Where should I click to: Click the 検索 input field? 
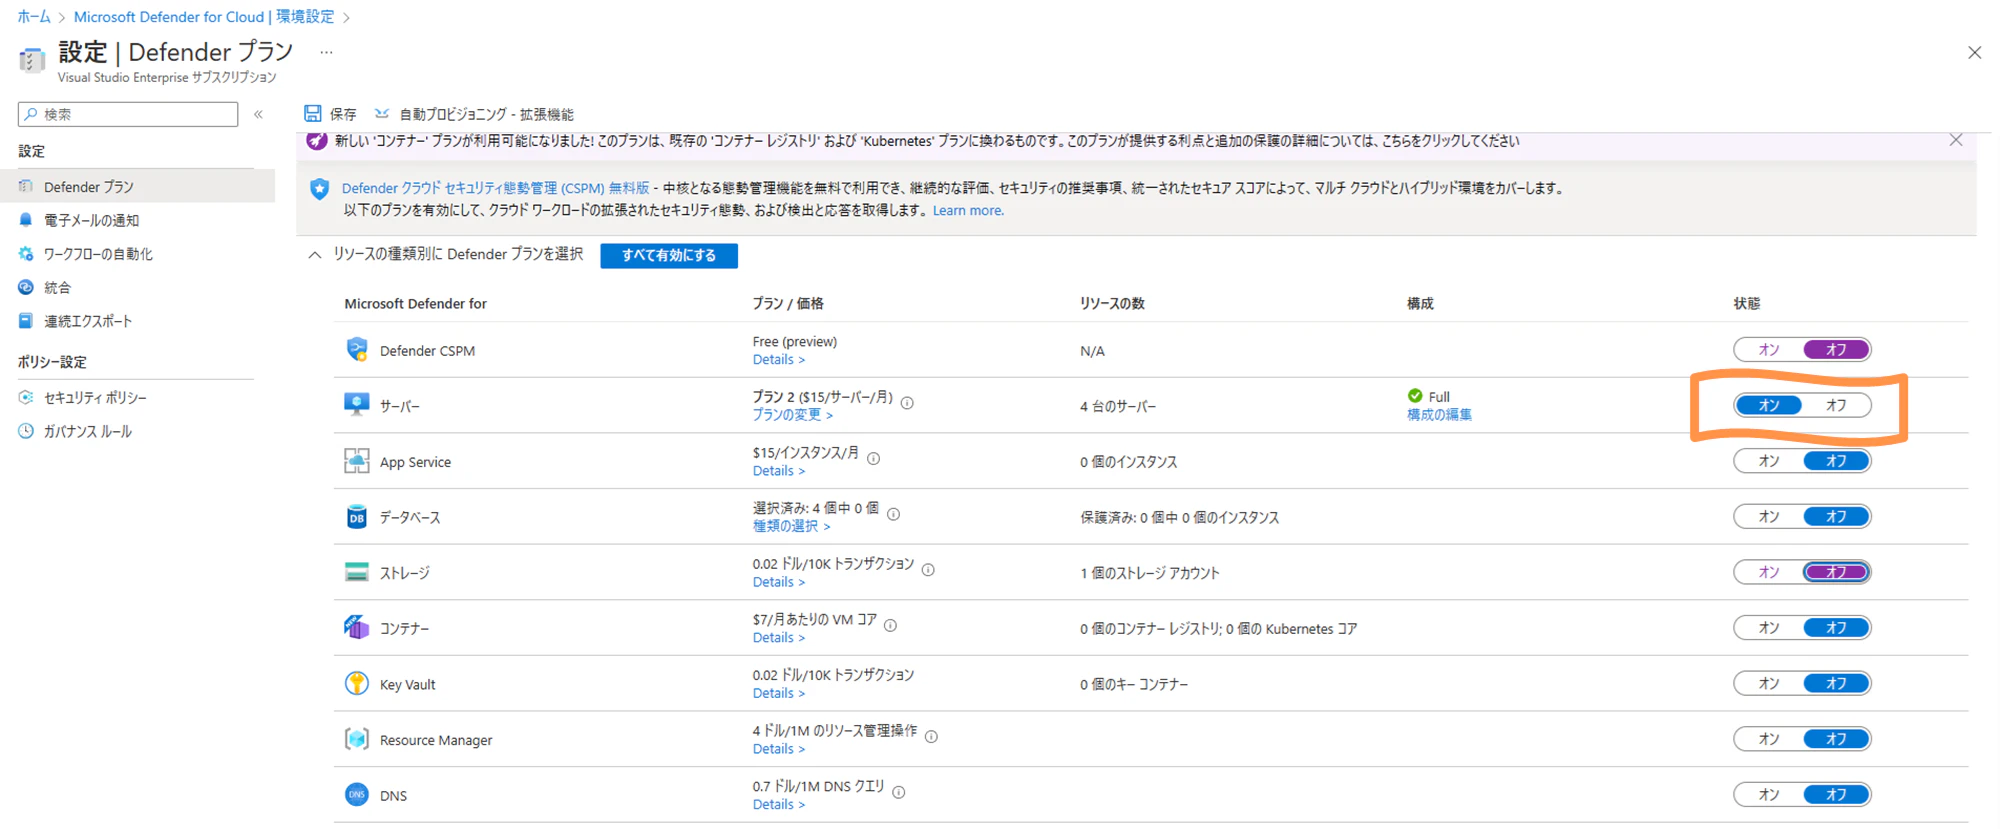[128, 114]
